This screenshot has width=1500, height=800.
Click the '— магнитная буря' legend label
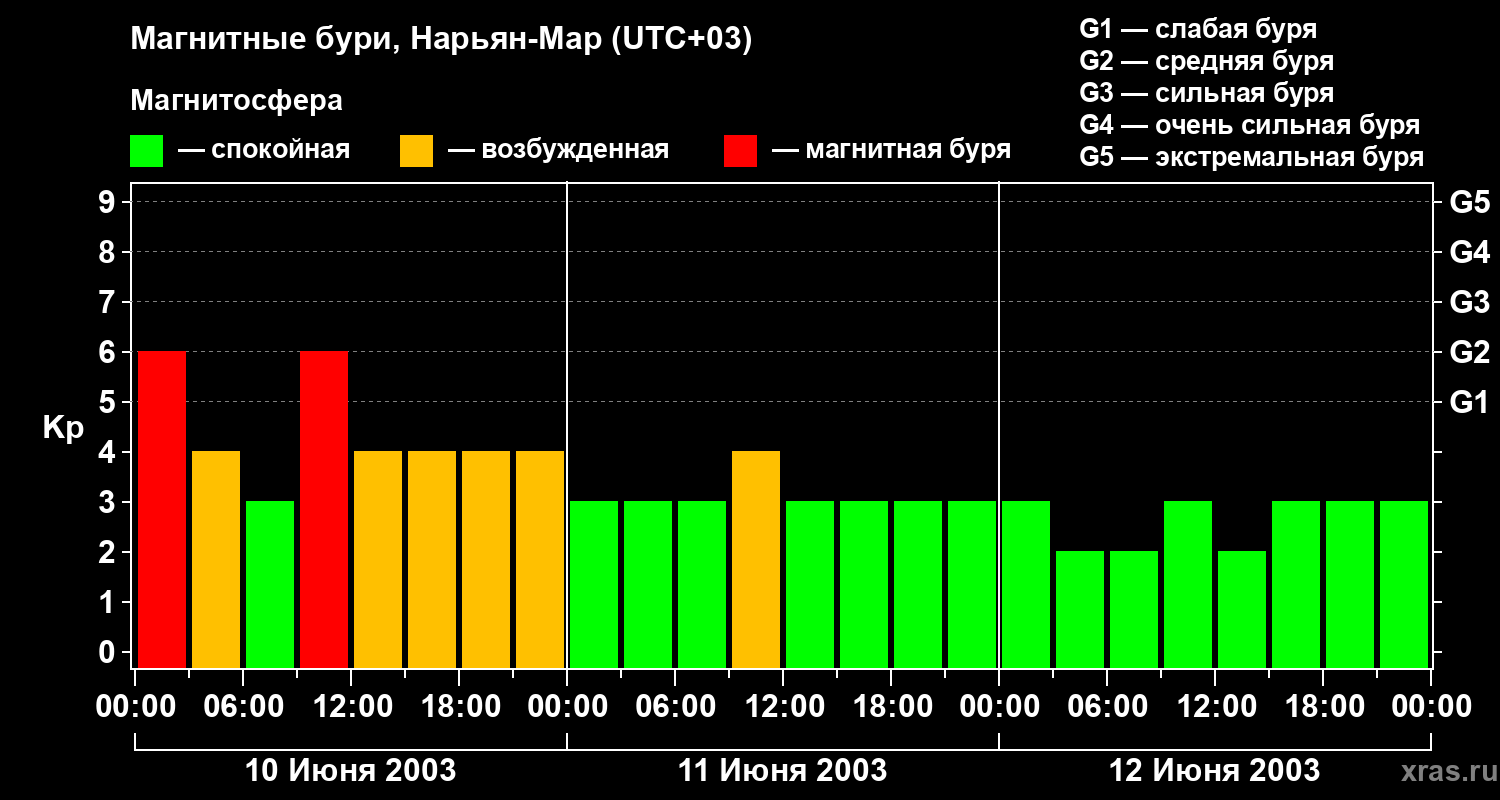tap(892, 150)
